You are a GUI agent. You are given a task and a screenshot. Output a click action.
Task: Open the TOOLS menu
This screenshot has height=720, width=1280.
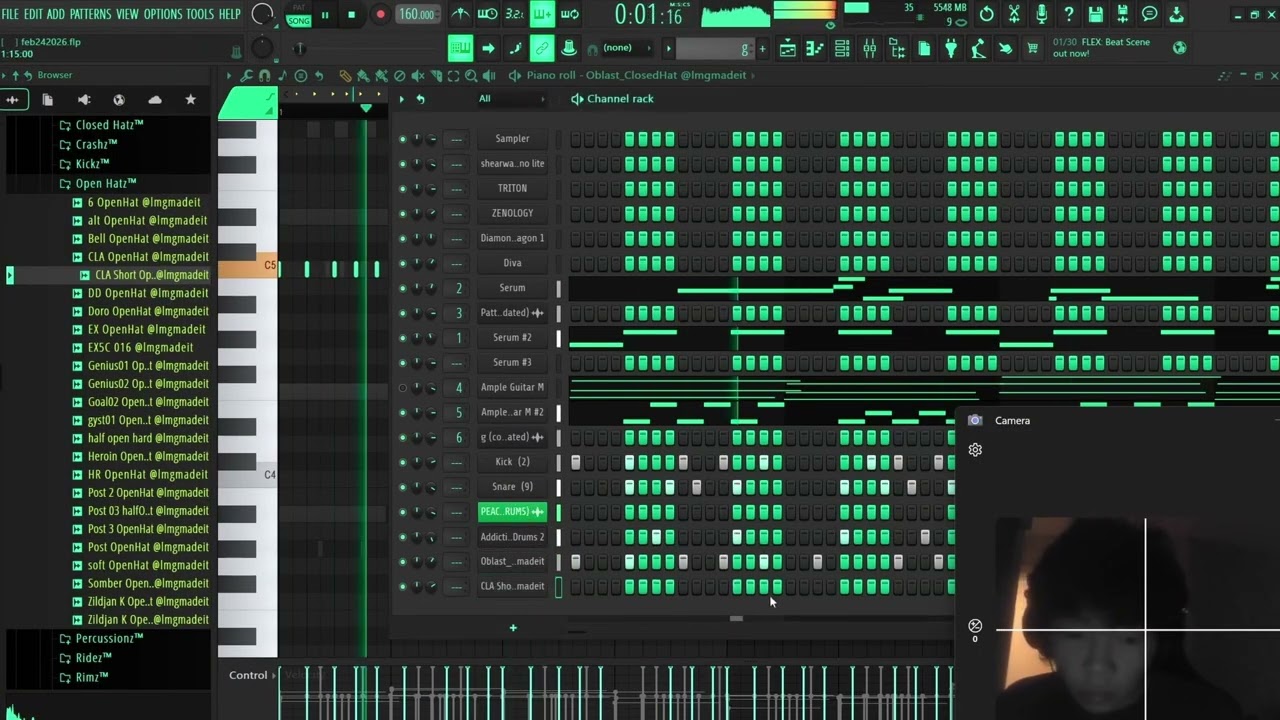(x=200, y=14)
